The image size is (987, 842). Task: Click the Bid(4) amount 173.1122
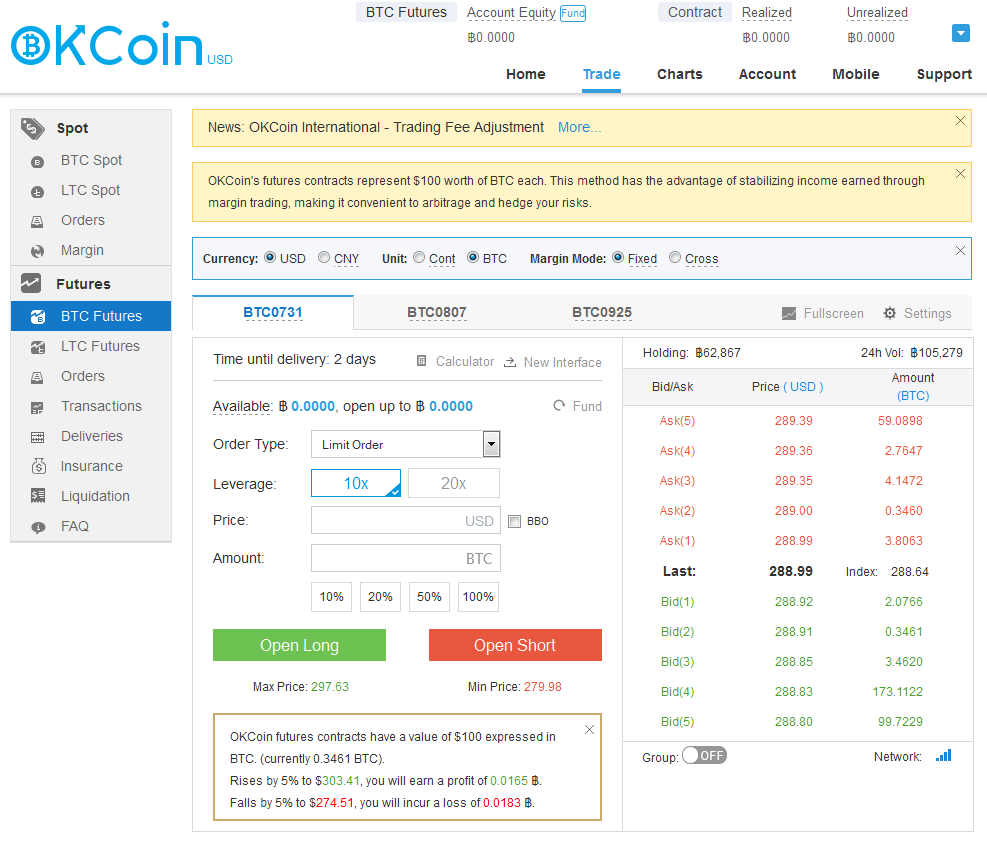coord(897,692)
